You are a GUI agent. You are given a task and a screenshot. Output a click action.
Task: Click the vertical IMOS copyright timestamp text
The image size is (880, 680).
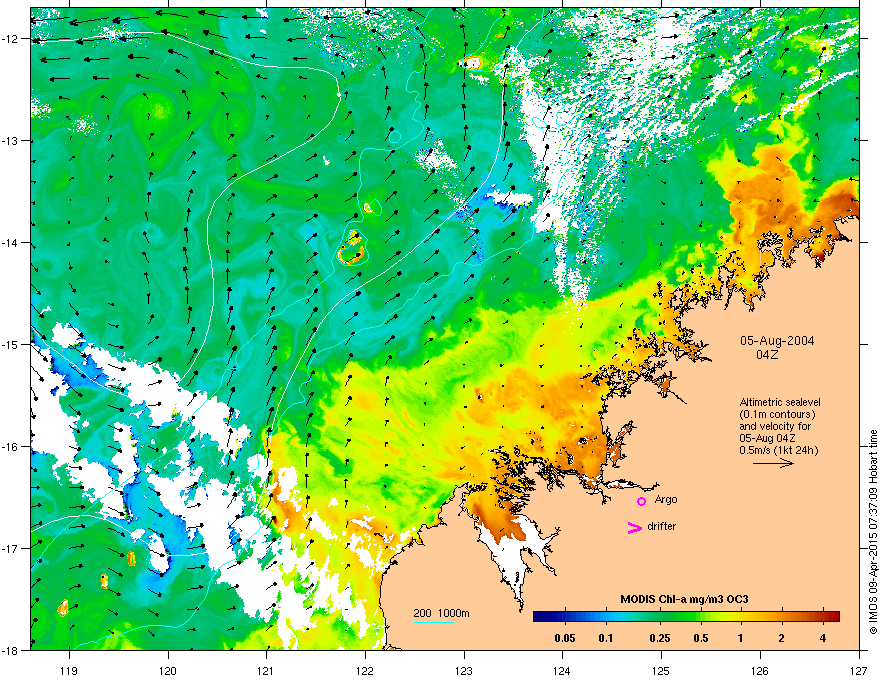point(873,532)
